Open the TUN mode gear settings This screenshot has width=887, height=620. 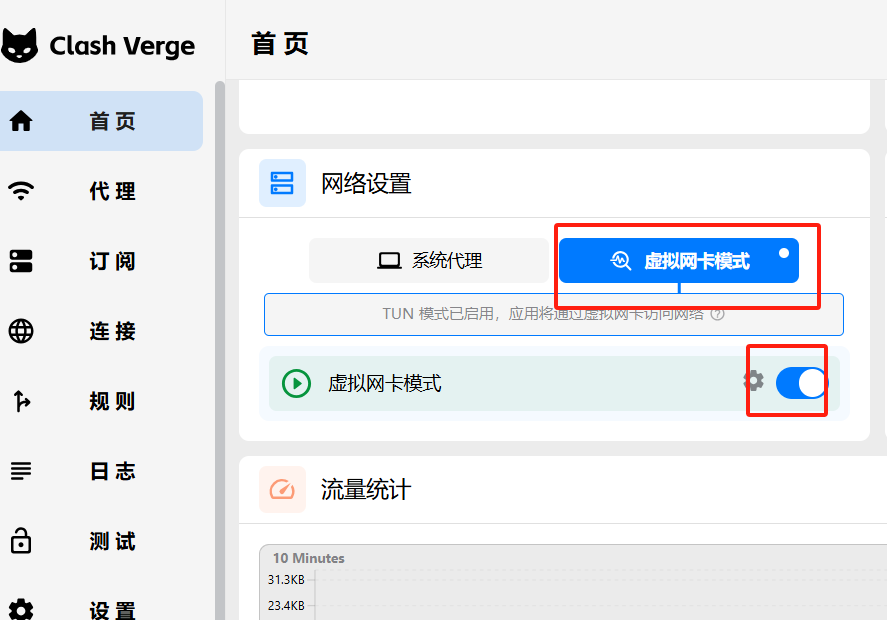pyautogui.click(x=753, y=381)
